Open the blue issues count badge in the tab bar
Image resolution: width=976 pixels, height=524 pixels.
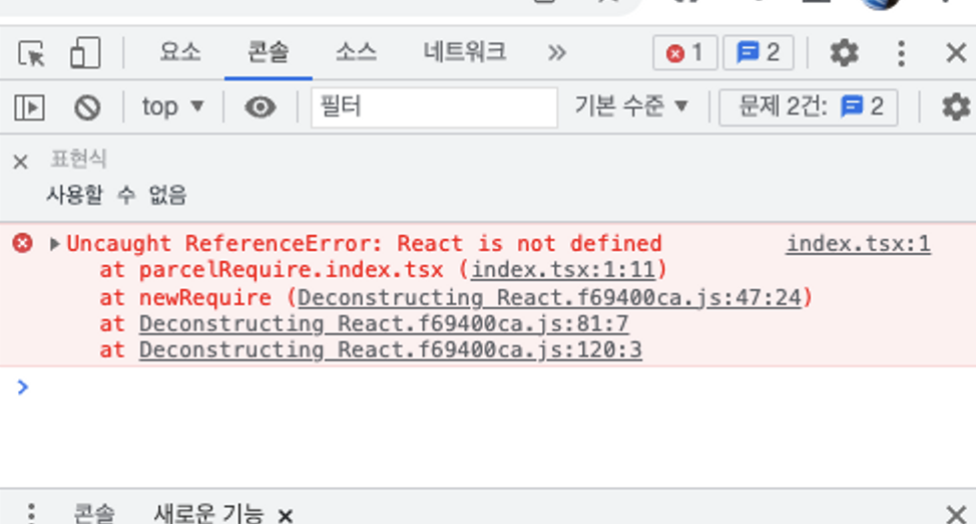[758, 53]
